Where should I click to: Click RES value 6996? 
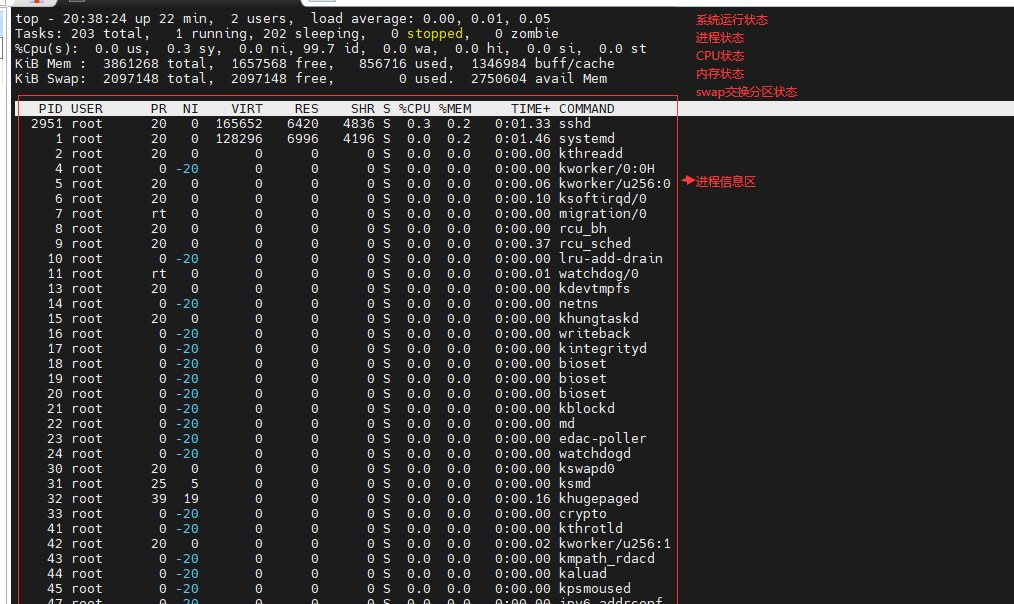click(303, 138)
